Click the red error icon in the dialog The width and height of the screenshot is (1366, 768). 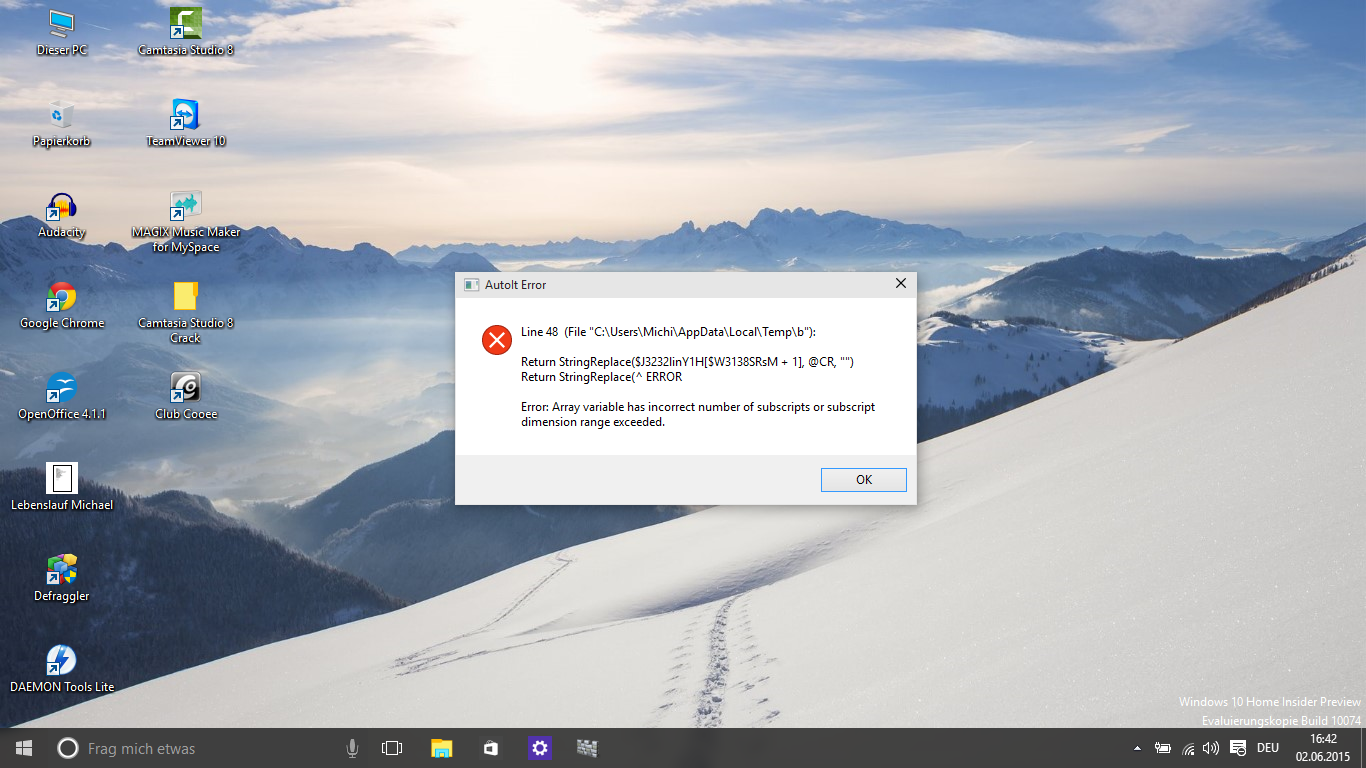point(497,340)
